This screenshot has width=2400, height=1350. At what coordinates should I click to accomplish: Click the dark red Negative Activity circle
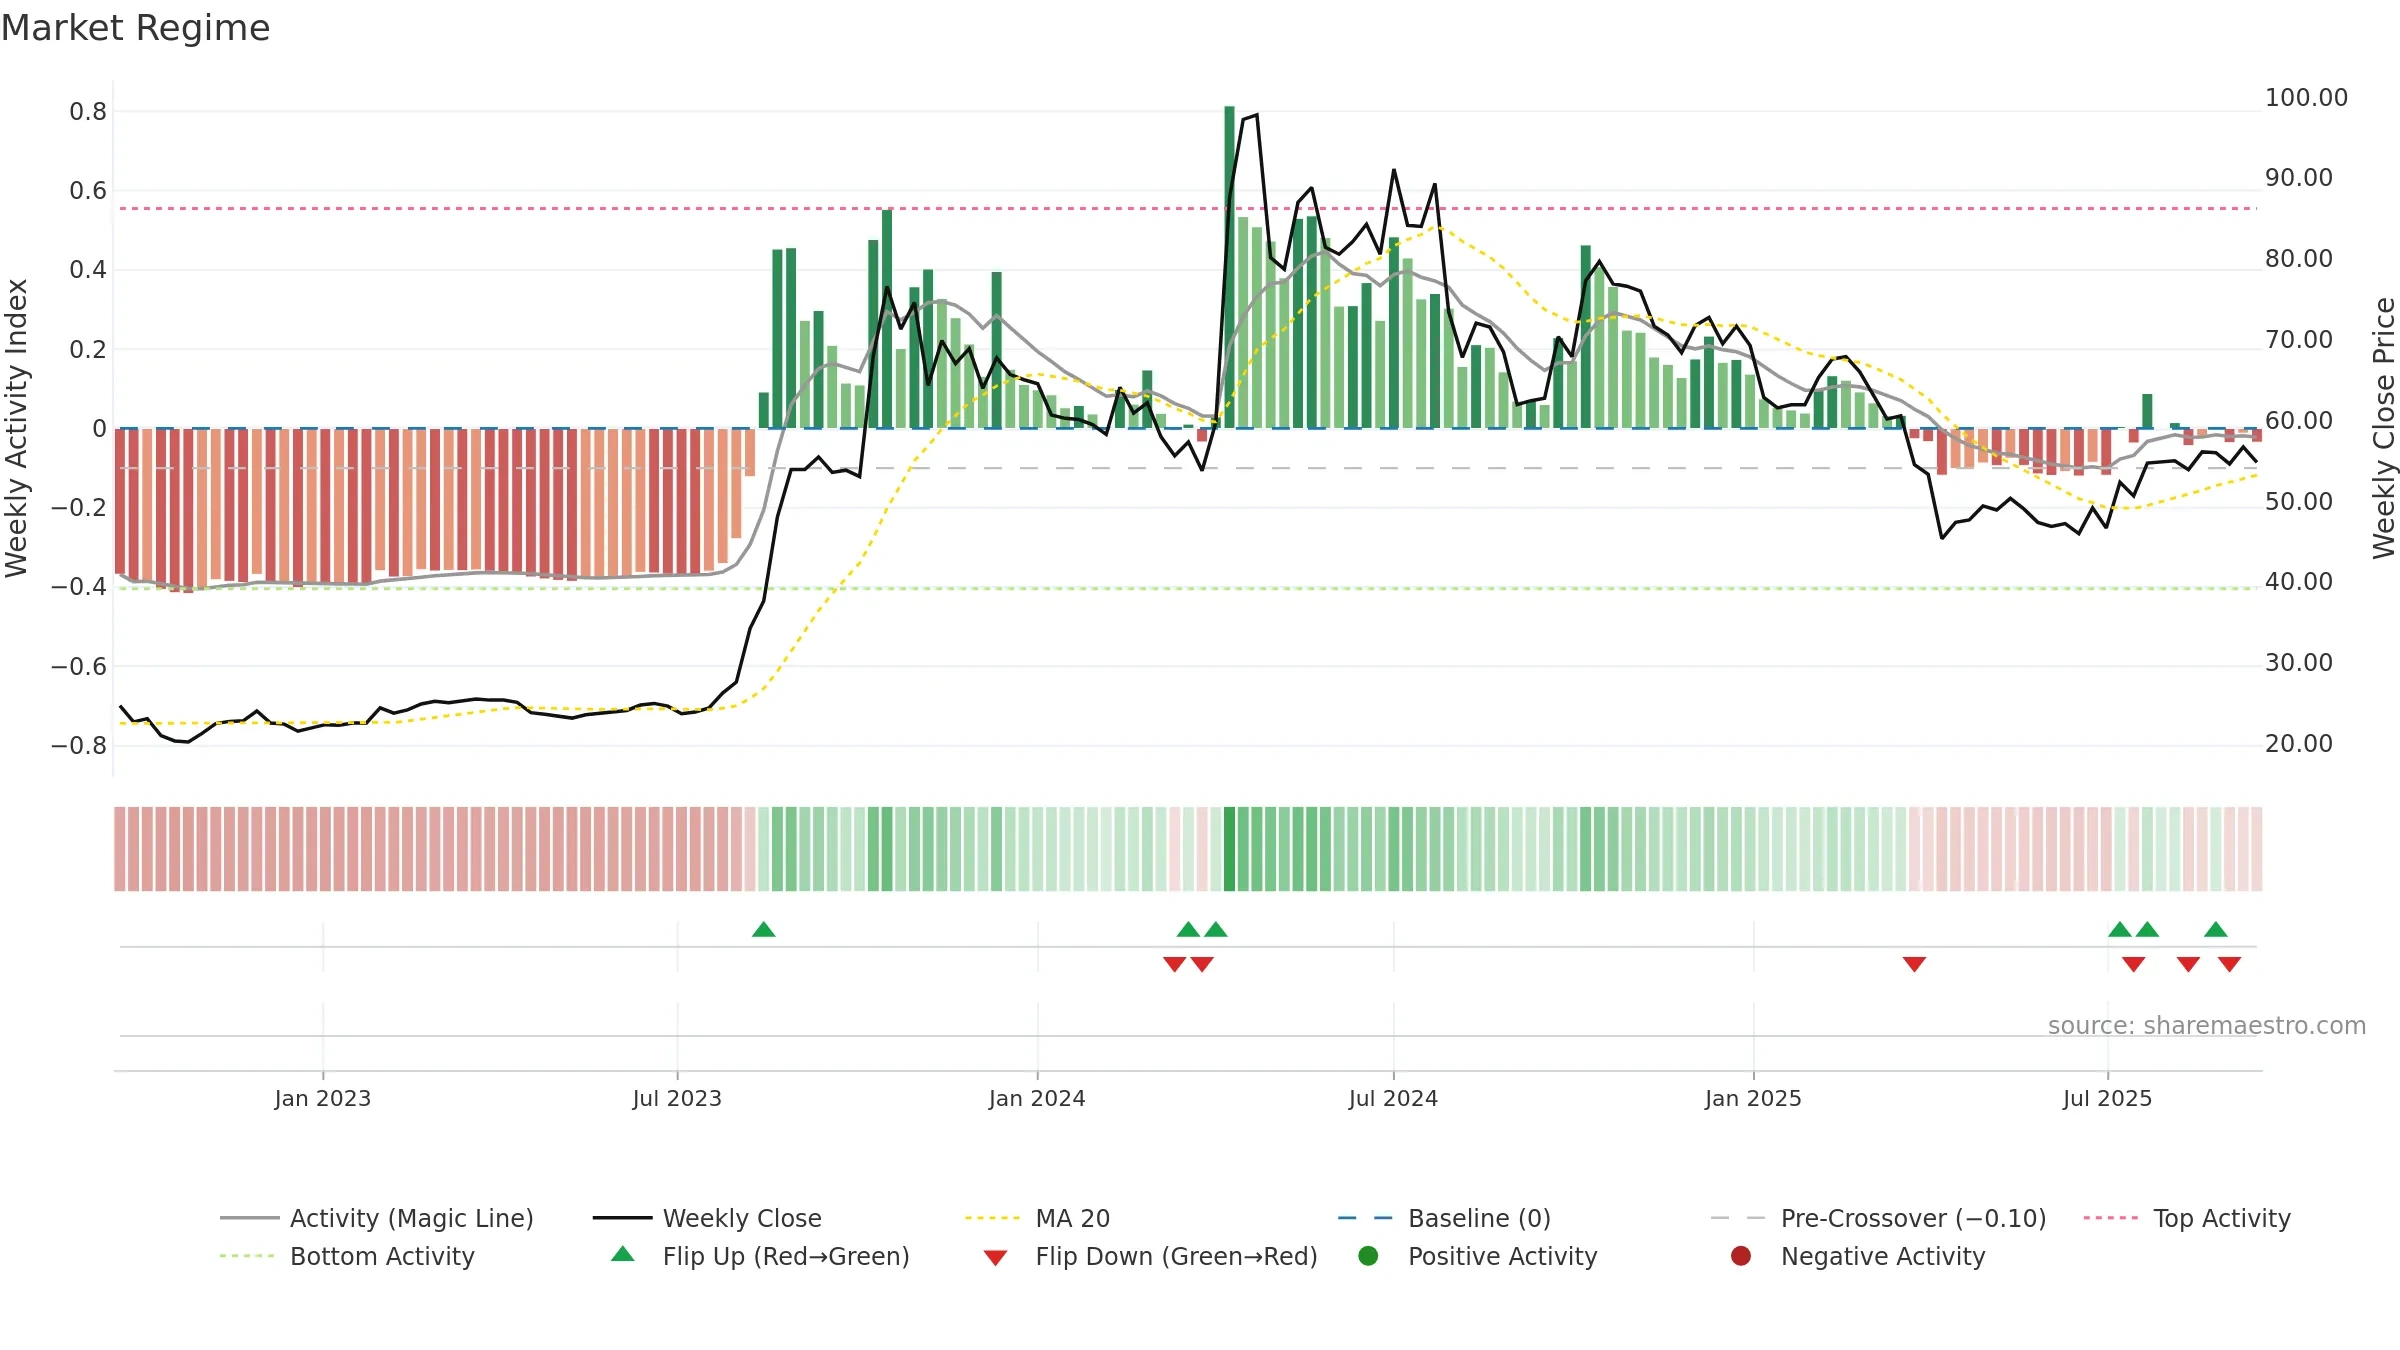pos(1741,1256)
